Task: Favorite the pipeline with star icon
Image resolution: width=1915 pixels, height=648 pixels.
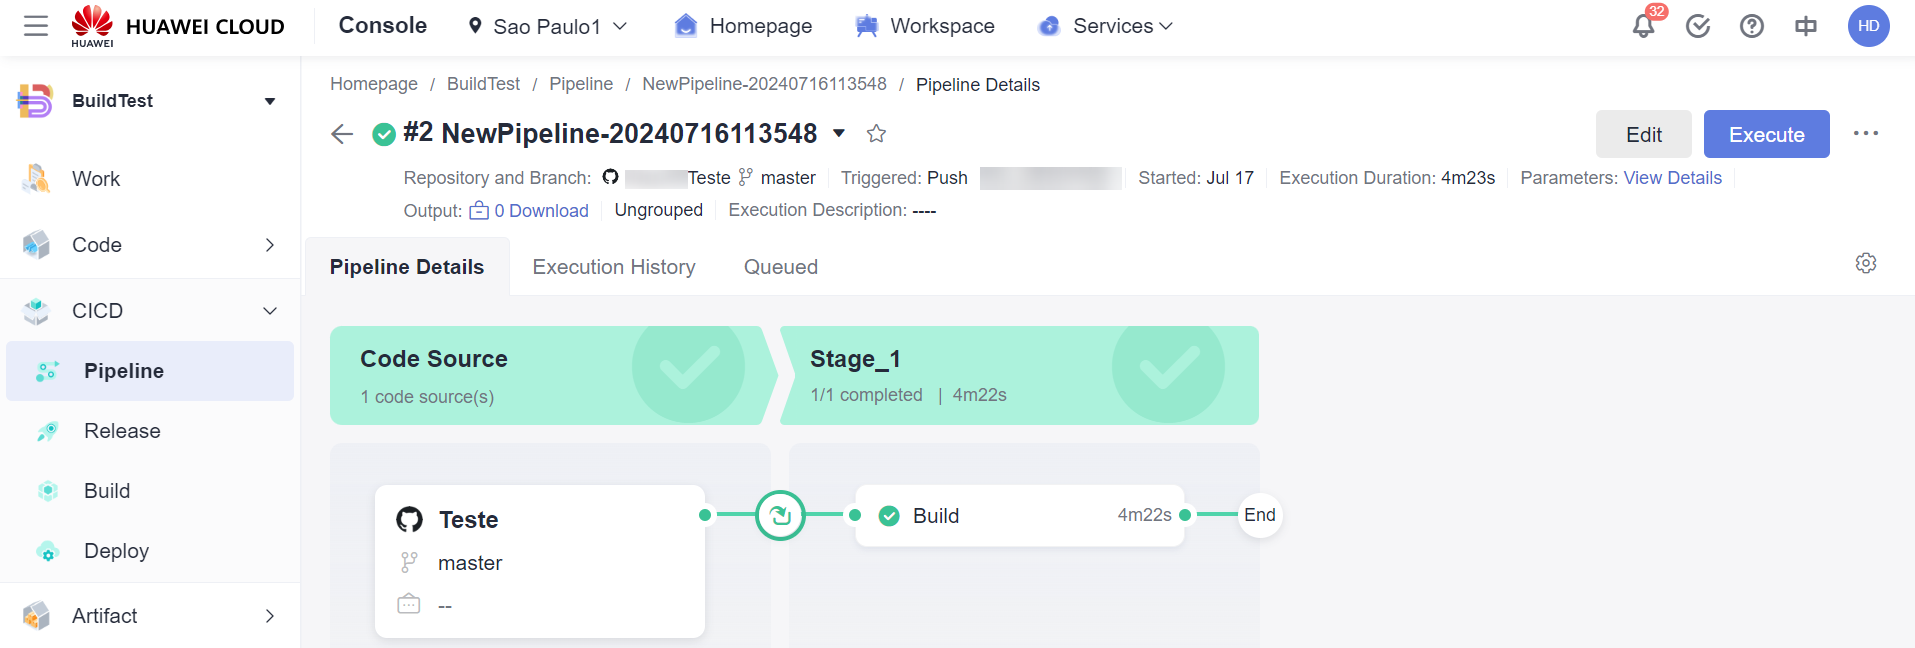Action: pyautogui.click(x=876, y=134)
